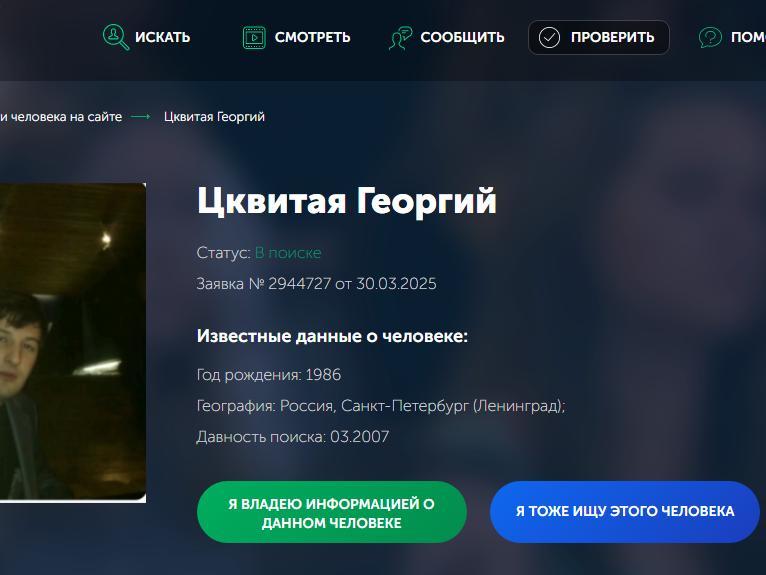766x575 pixels.
Task: Click the video film icon by СМОТРЕТЬ
Action: (x=254, y=38)
